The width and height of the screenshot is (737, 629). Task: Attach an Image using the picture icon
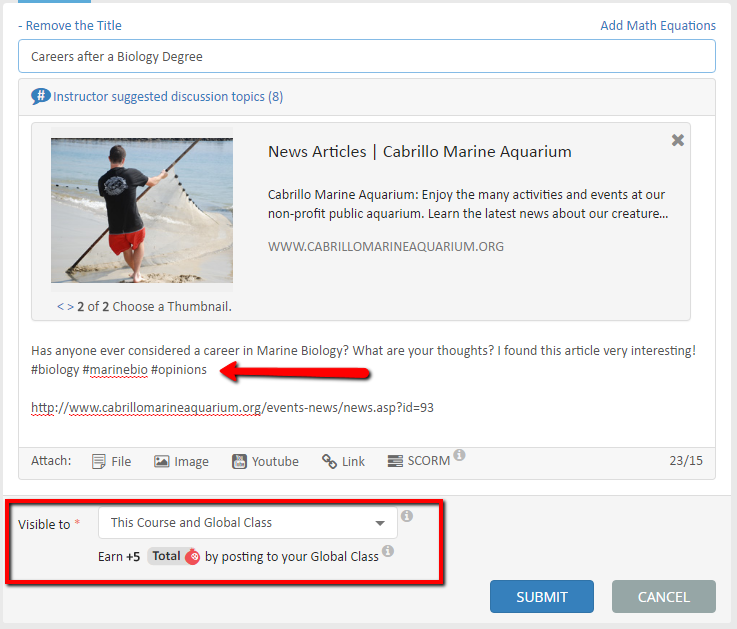click(x=161, y=462)
